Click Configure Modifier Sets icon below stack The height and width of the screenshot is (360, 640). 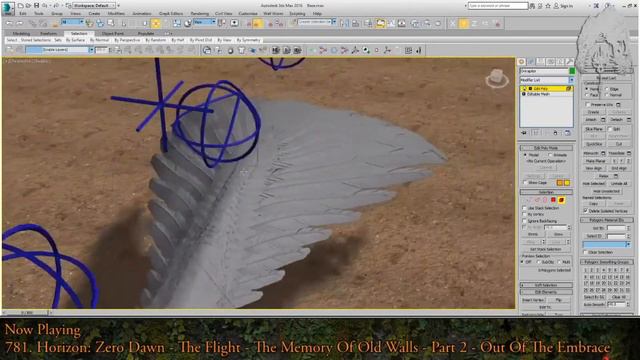pos(567,133)
